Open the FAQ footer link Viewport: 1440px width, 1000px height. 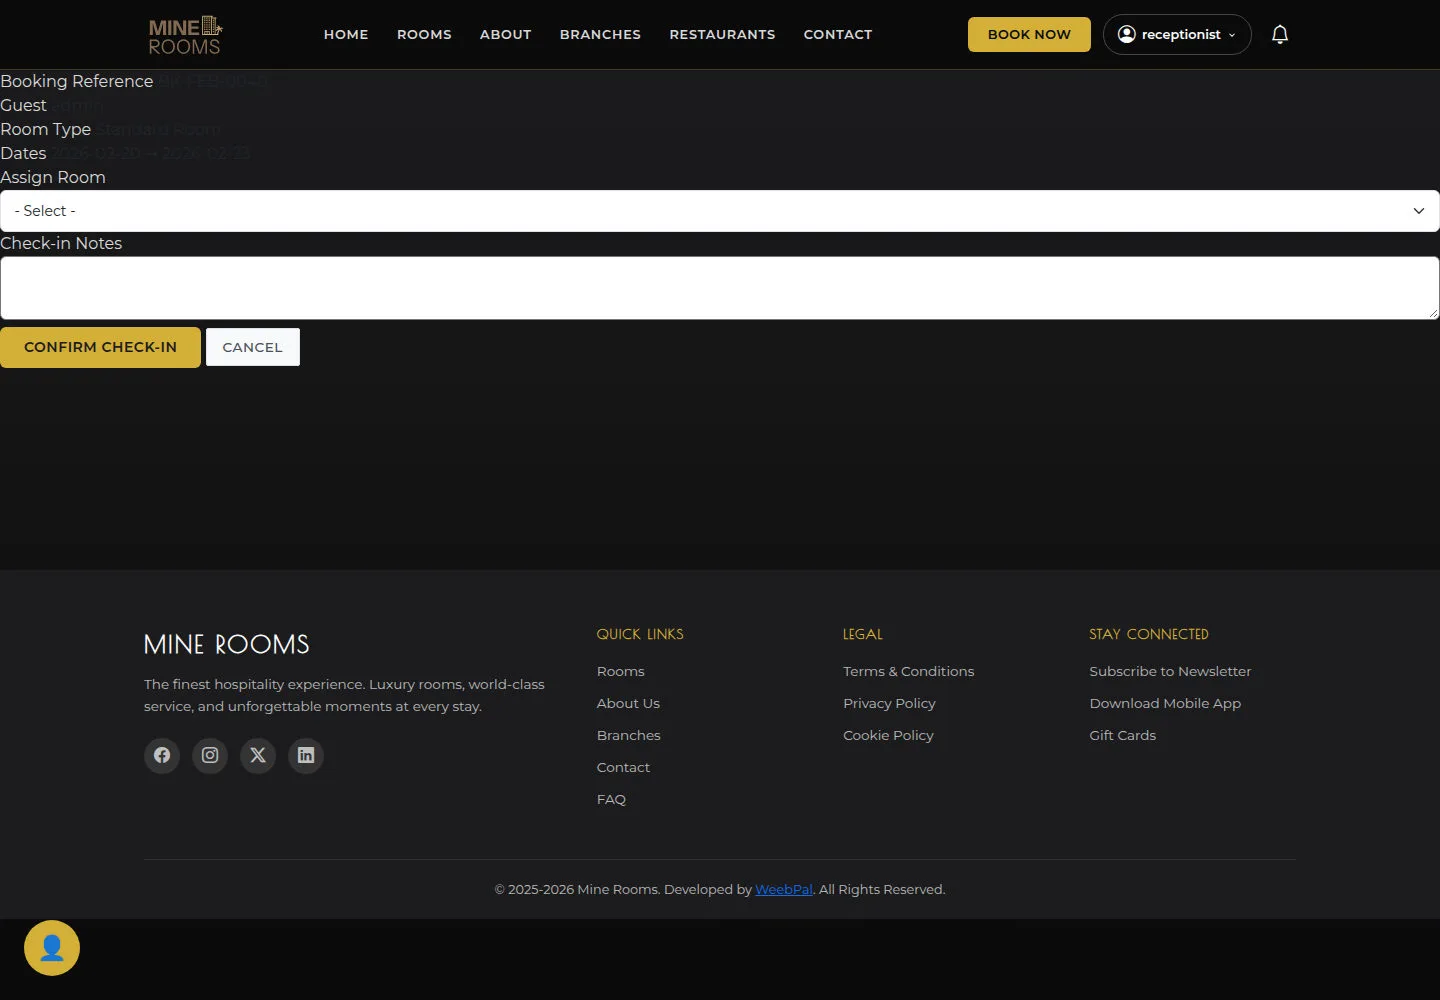coord(611,799)
